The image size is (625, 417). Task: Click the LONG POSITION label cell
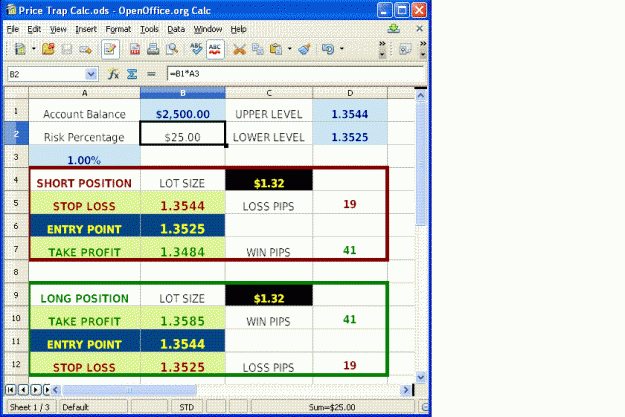click(x=85, y=295)
